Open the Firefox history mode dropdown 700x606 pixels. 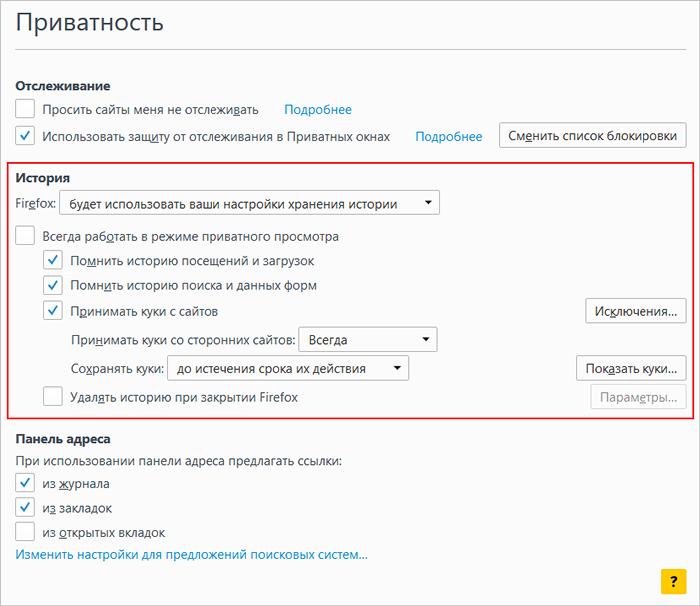[x=250, y=203]
